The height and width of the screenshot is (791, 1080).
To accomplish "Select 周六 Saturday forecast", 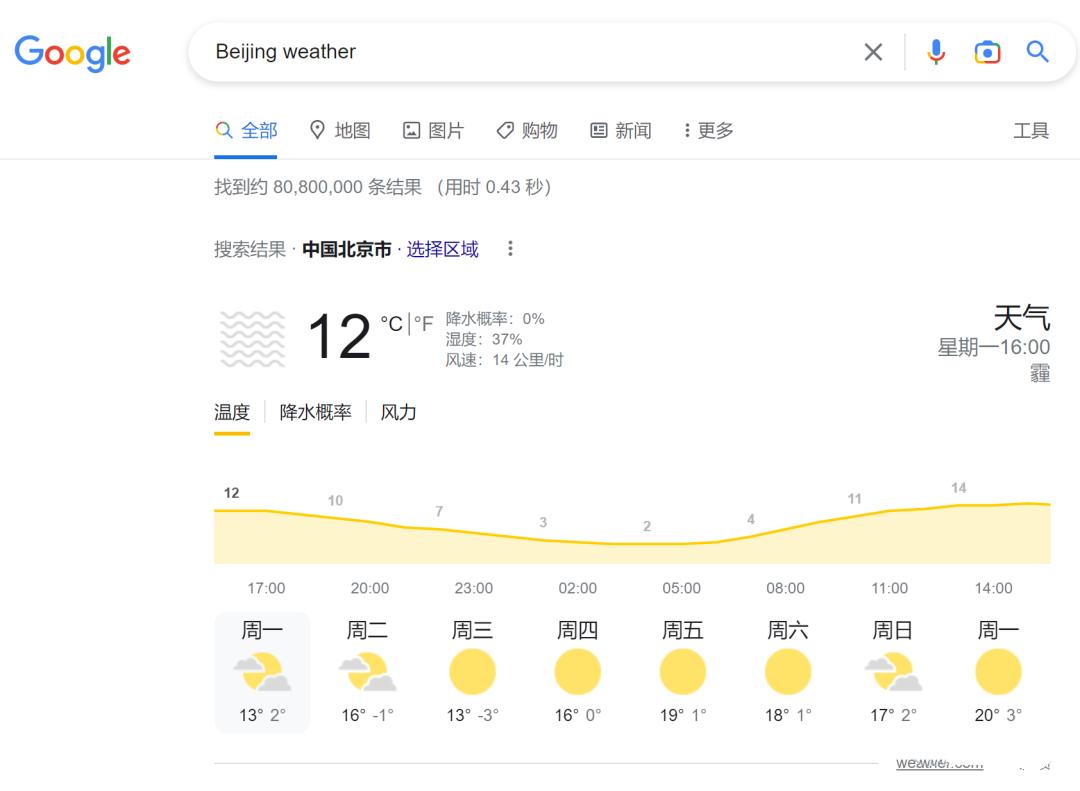I will (x=787, y=670).
